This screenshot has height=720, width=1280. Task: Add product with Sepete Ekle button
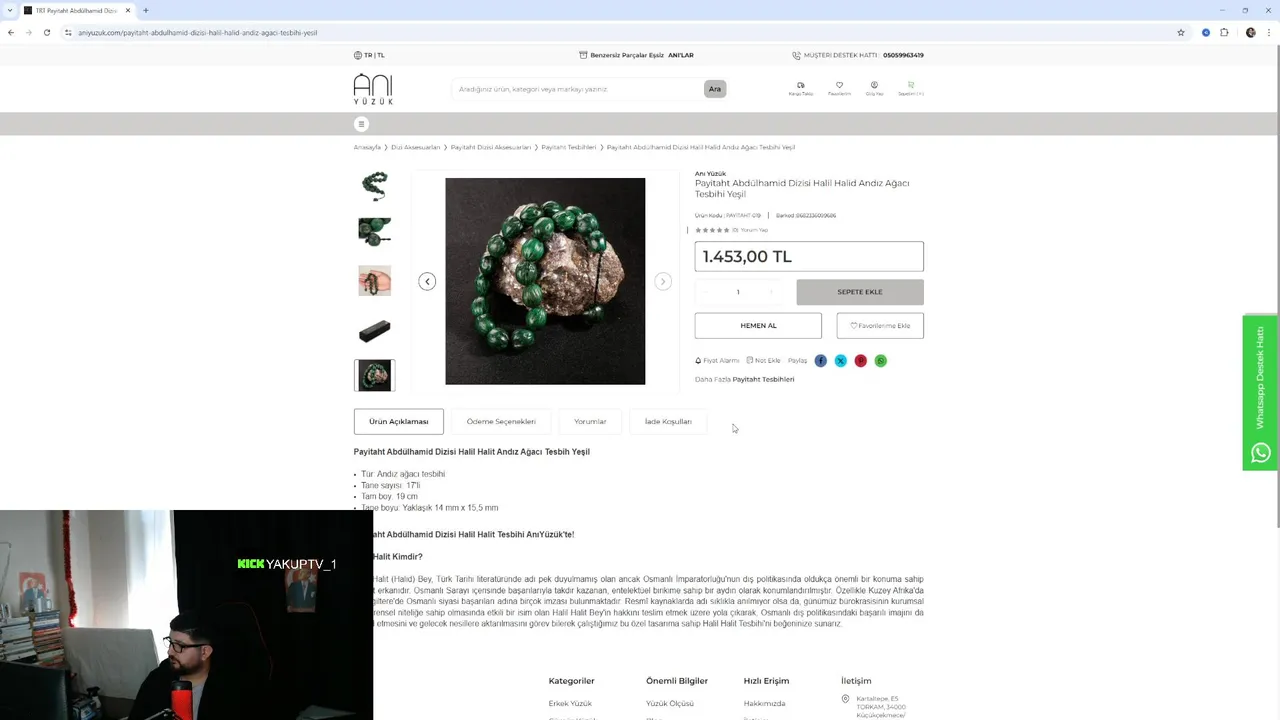860,292
